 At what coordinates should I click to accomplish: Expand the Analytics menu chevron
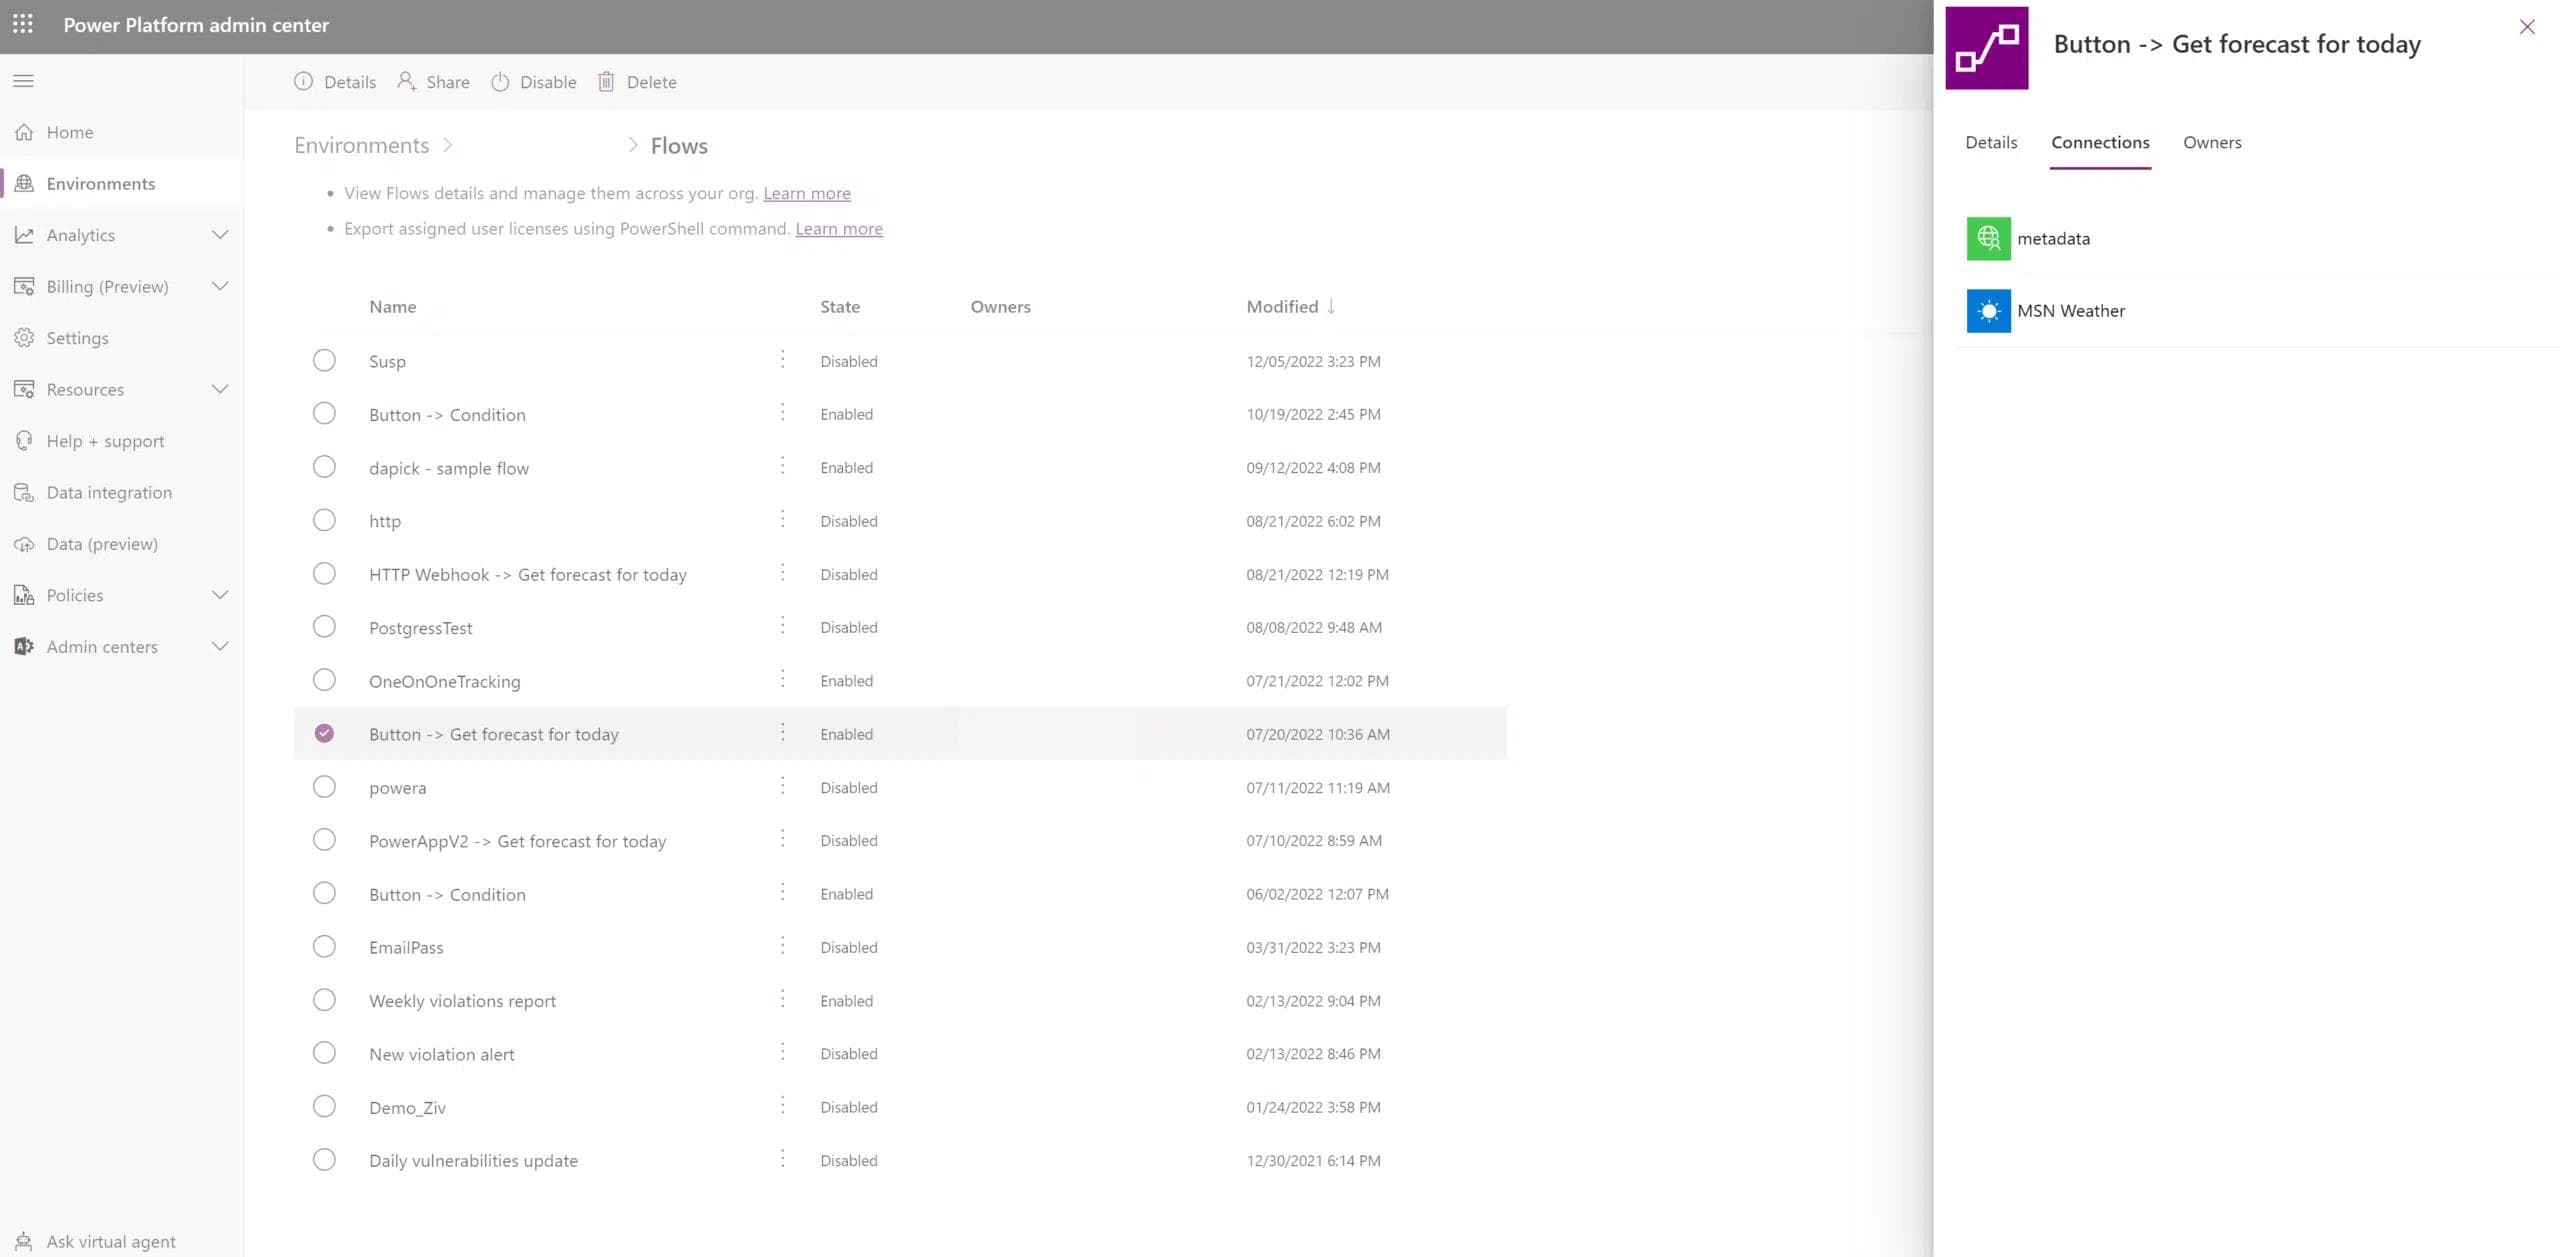(x=220, y=235)
